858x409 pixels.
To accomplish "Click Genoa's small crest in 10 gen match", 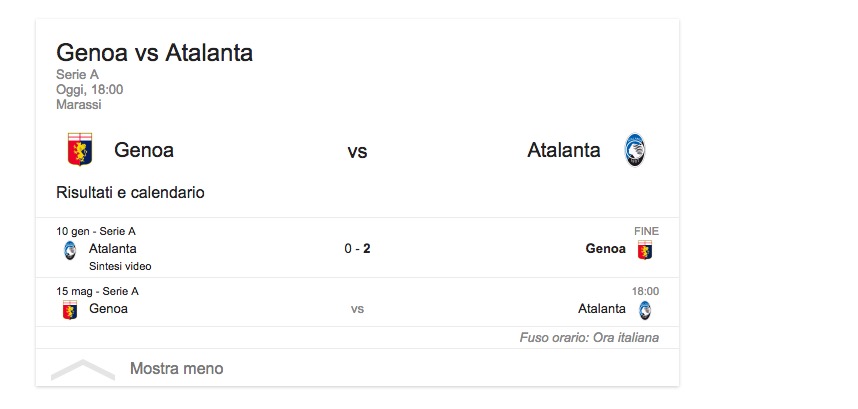I will pos(645,249).
